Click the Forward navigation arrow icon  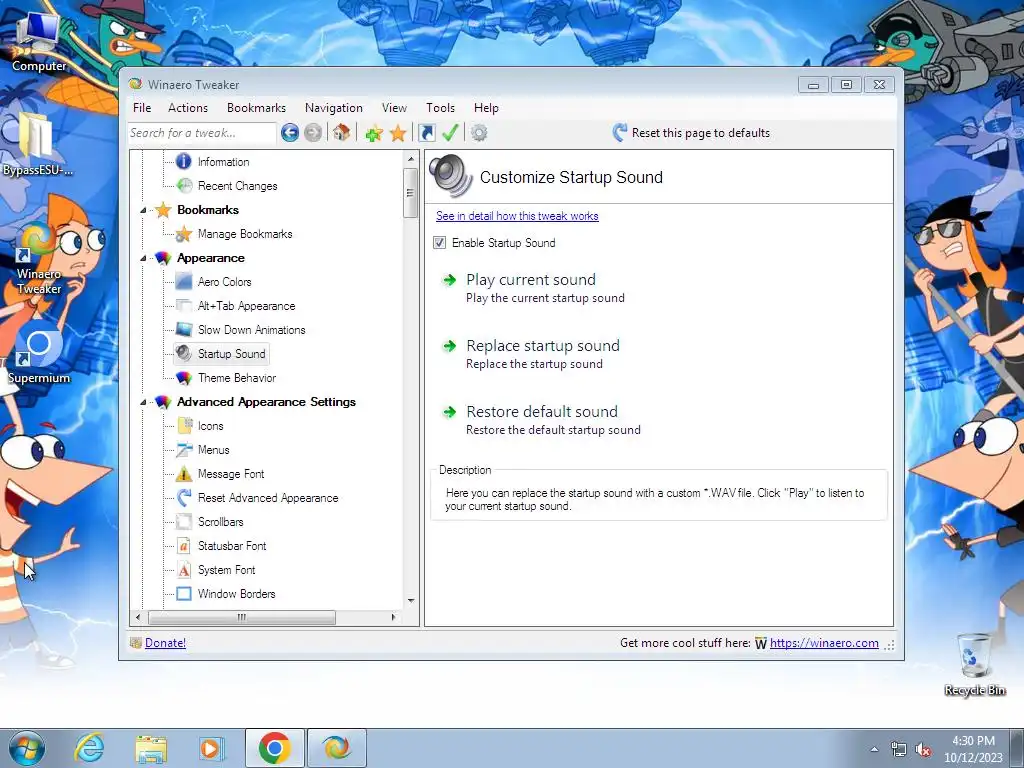coord(313,133)
